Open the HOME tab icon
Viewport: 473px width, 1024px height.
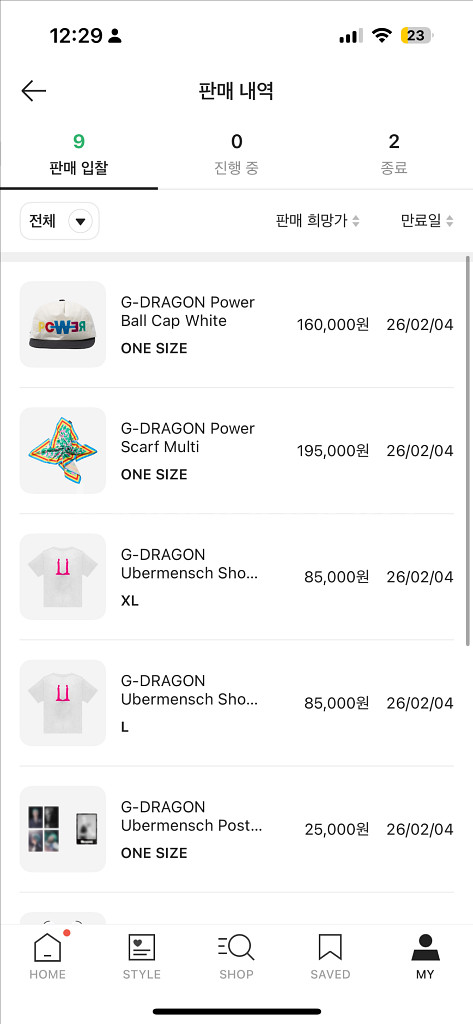(47, 948)
